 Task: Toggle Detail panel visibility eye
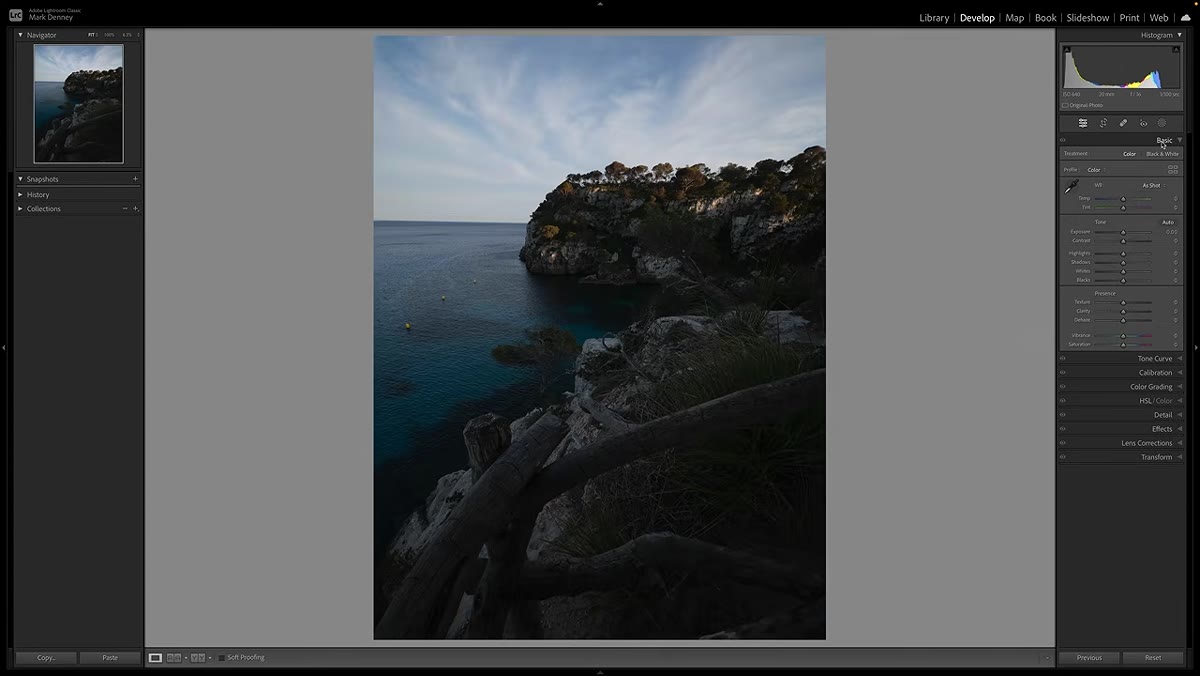point(1063,414)
